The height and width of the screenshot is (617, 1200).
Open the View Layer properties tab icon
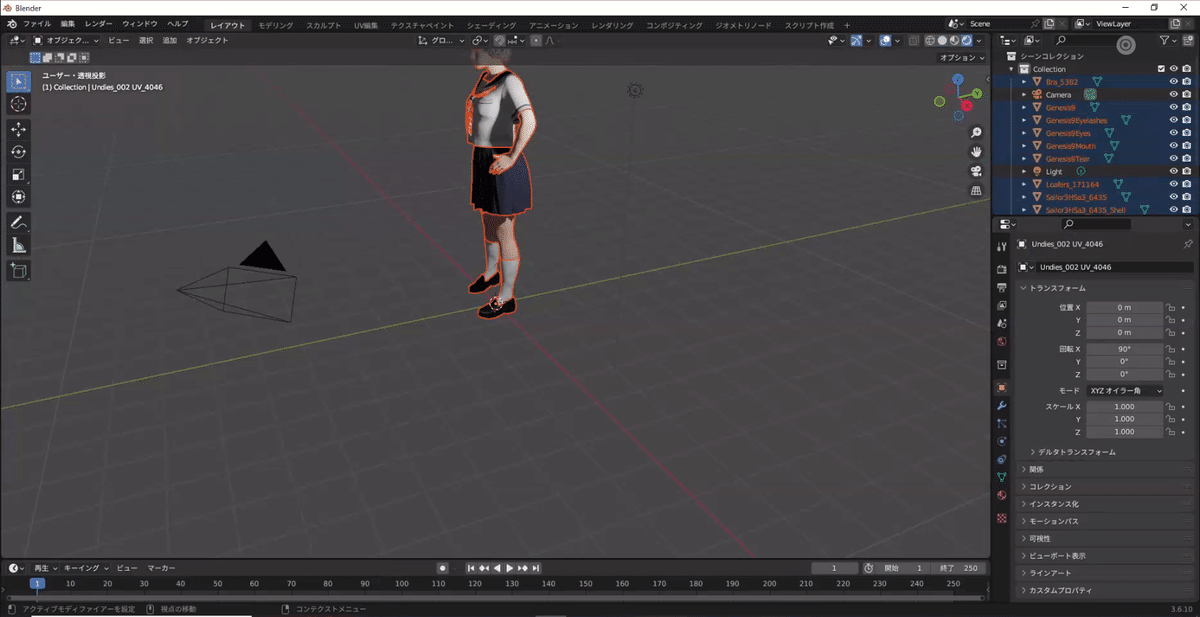1001,306
